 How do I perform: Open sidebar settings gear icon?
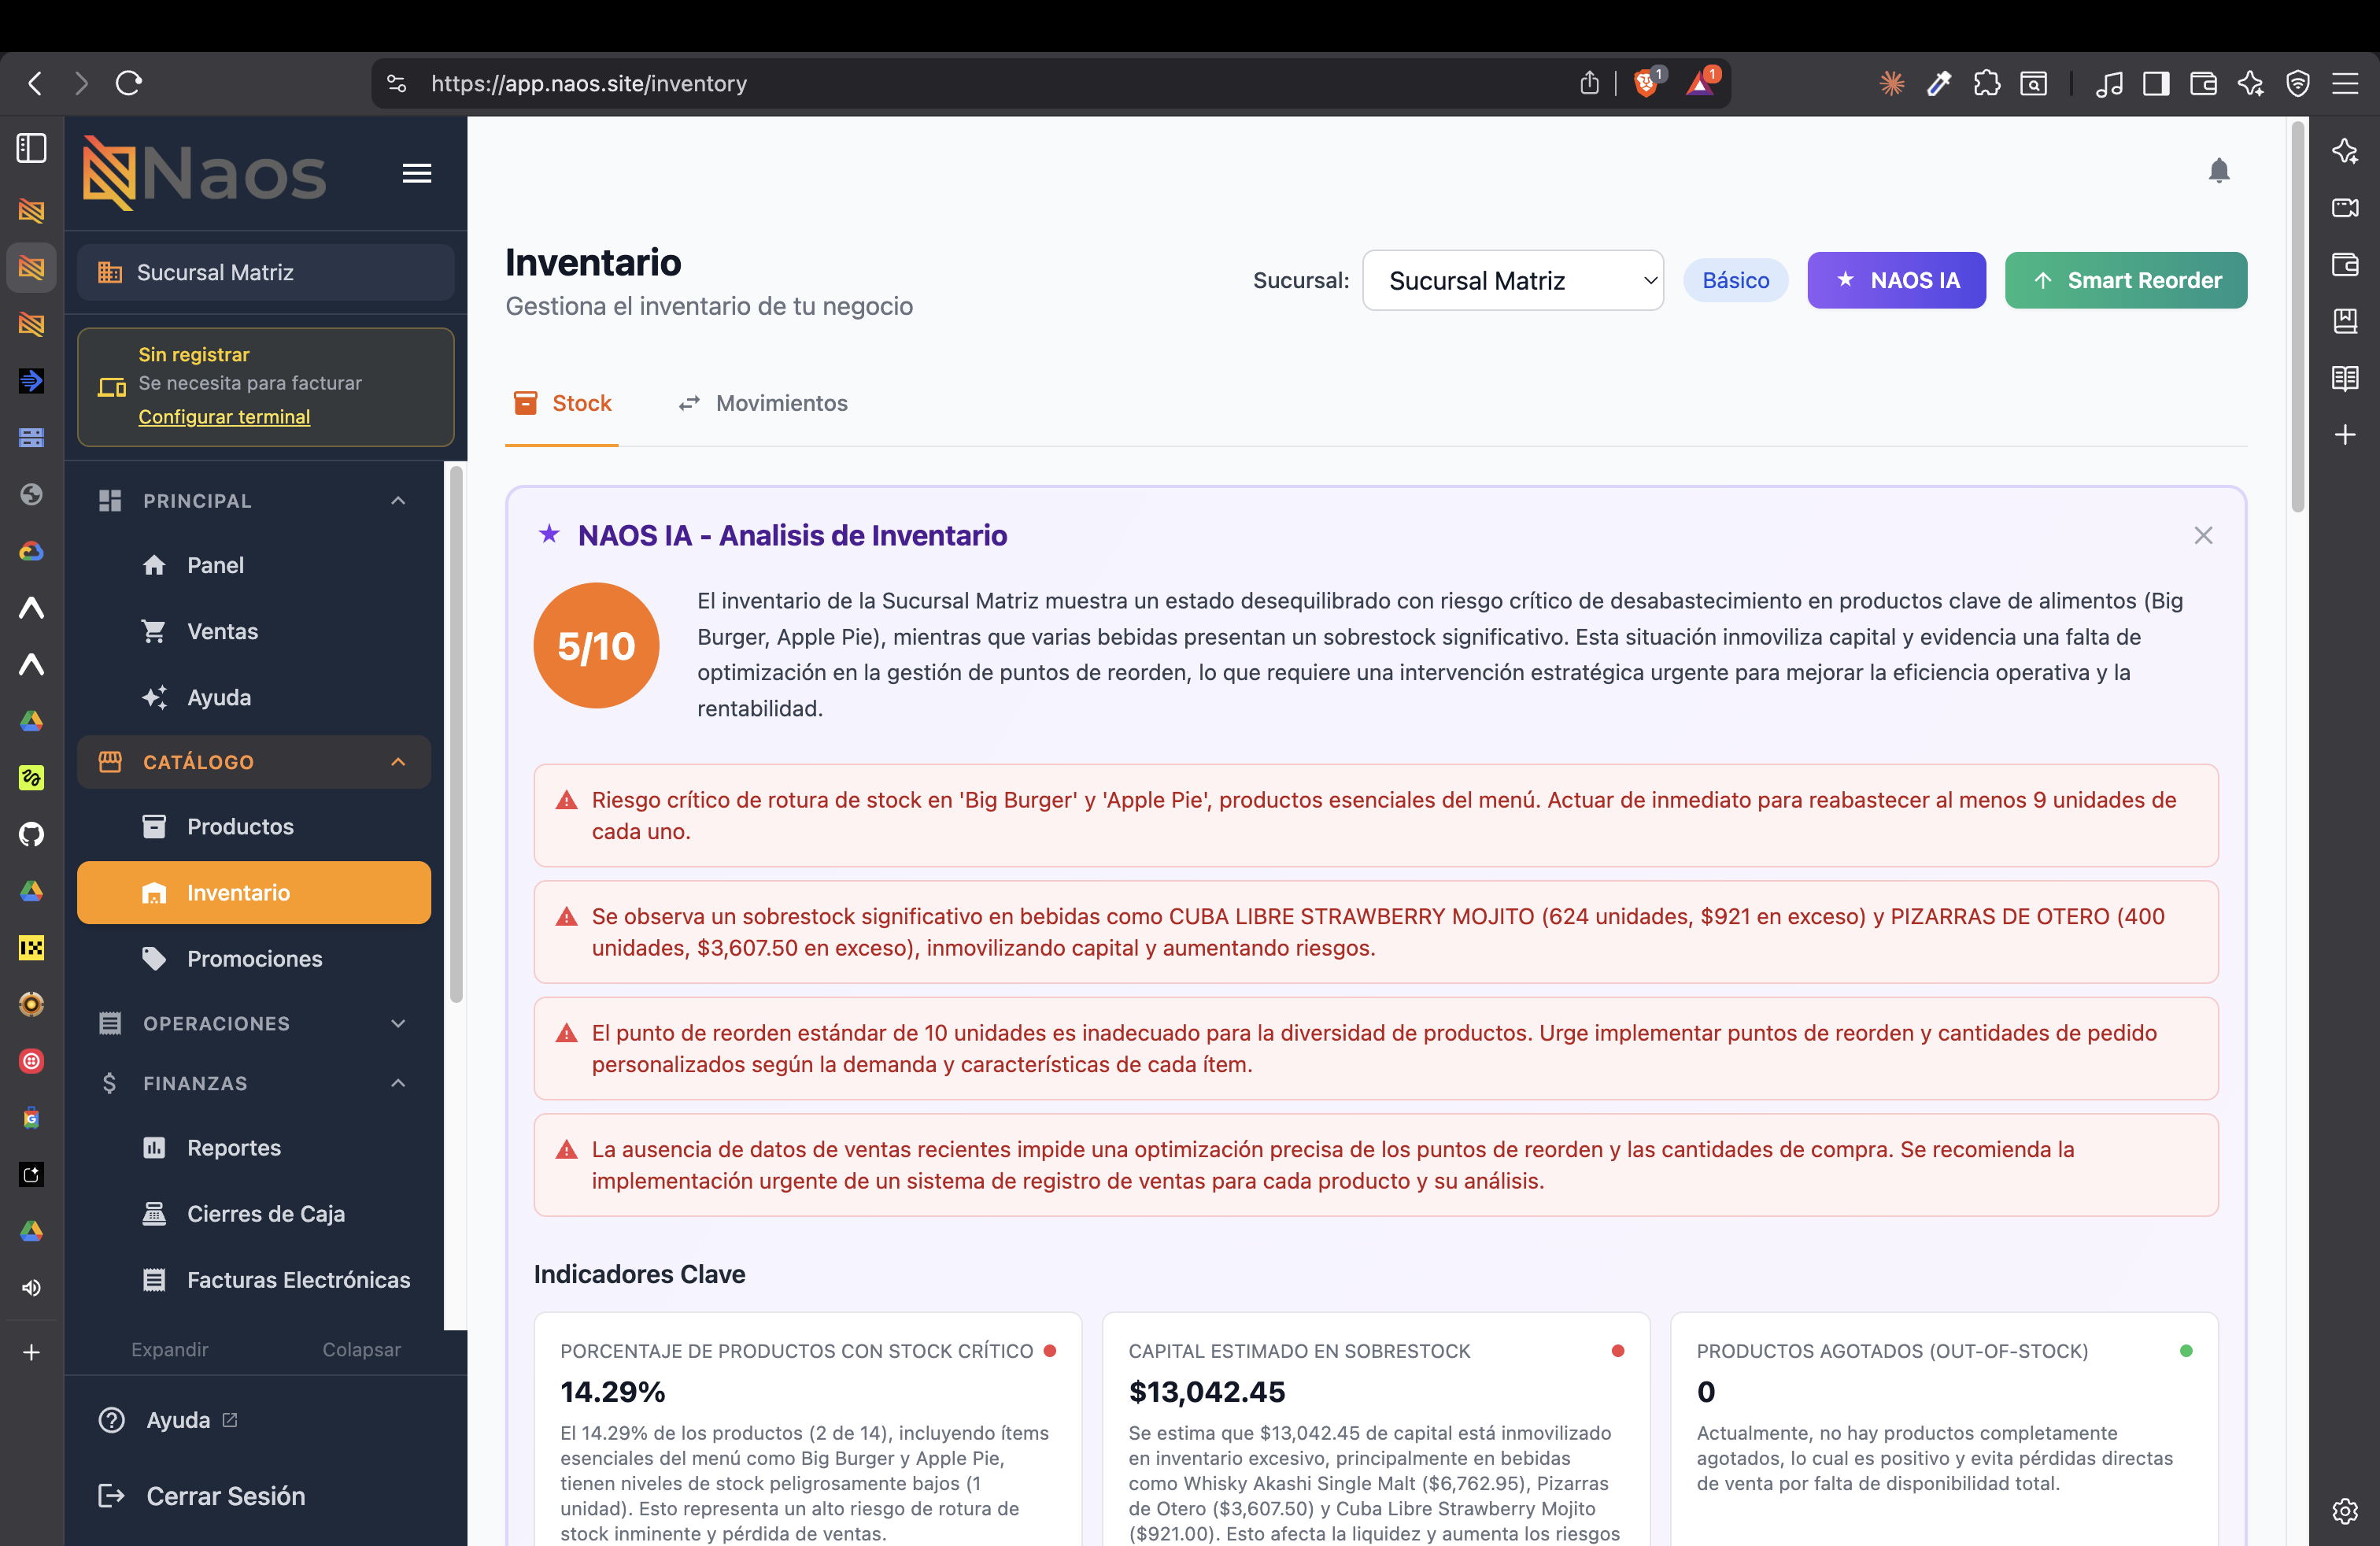tap(2344, 1510)
